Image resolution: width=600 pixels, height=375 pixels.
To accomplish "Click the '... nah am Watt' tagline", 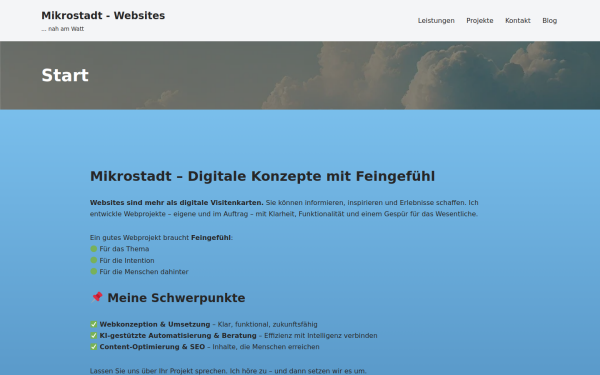I will pos(63,29).
